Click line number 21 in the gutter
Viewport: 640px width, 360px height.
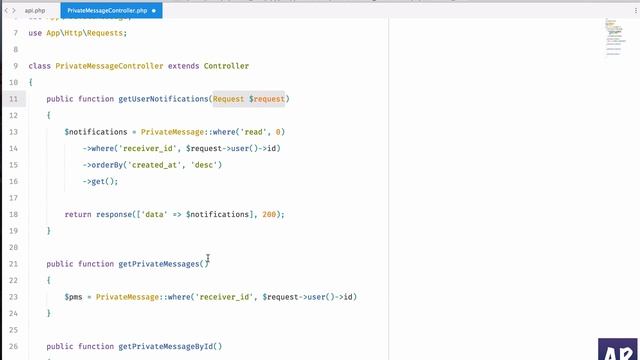(13, 264)
